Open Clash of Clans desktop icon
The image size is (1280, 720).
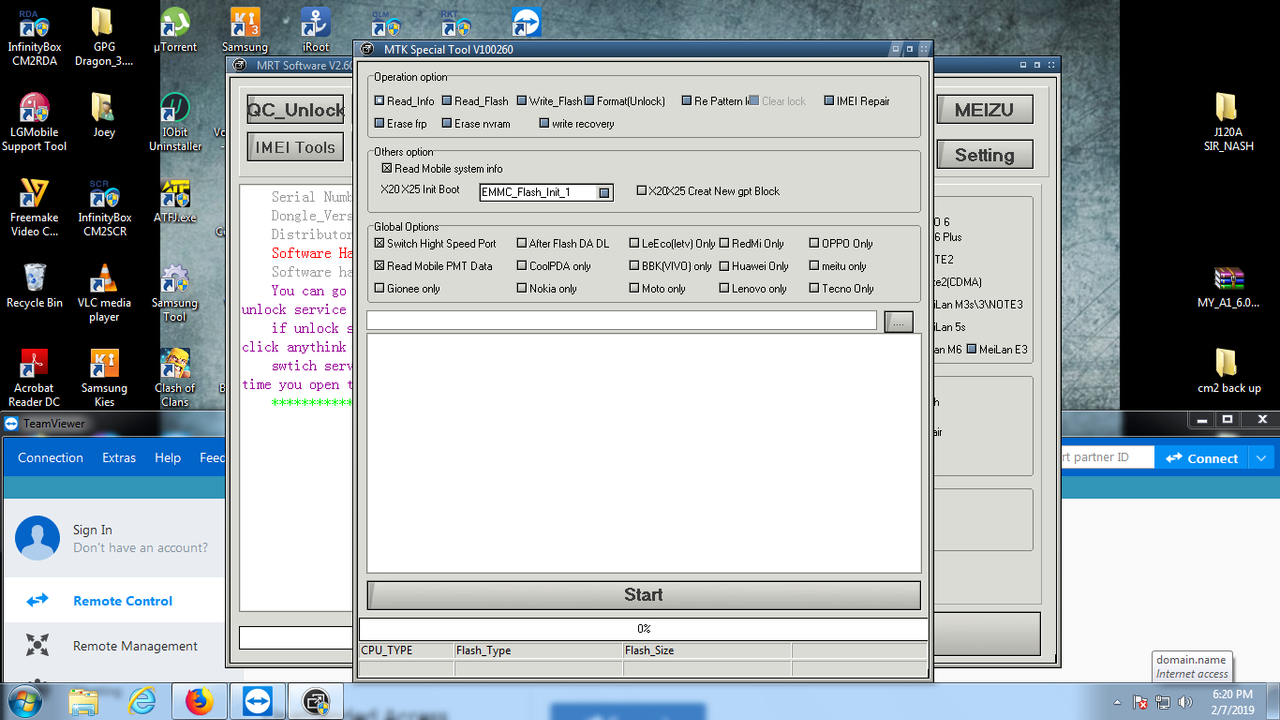coord(175,377)
